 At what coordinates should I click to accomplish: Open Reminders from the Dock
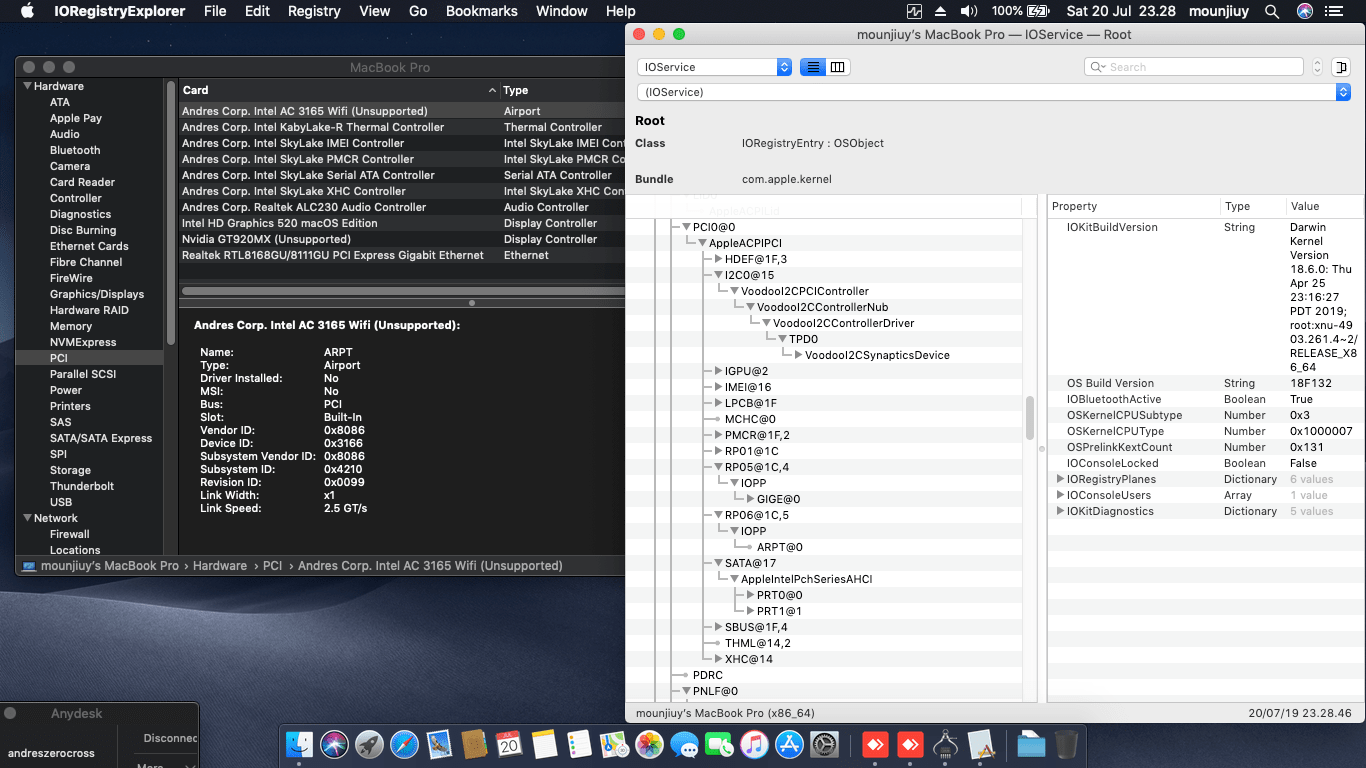pos(579,744)
